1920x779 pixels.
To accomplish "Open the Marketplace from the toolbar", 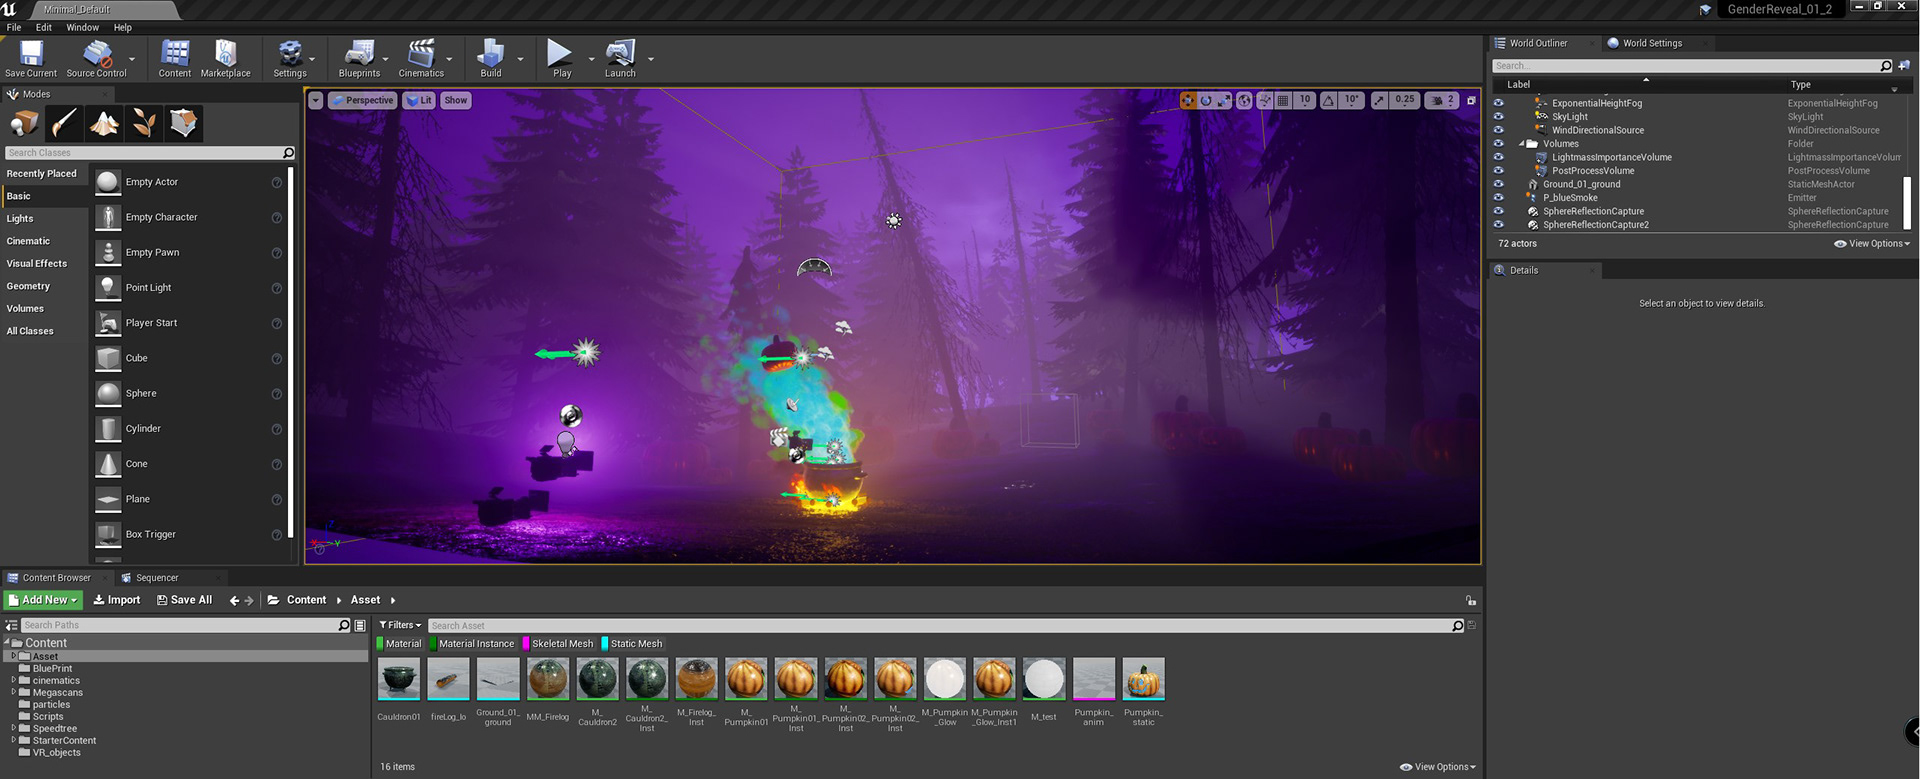I will click(225, 58).
